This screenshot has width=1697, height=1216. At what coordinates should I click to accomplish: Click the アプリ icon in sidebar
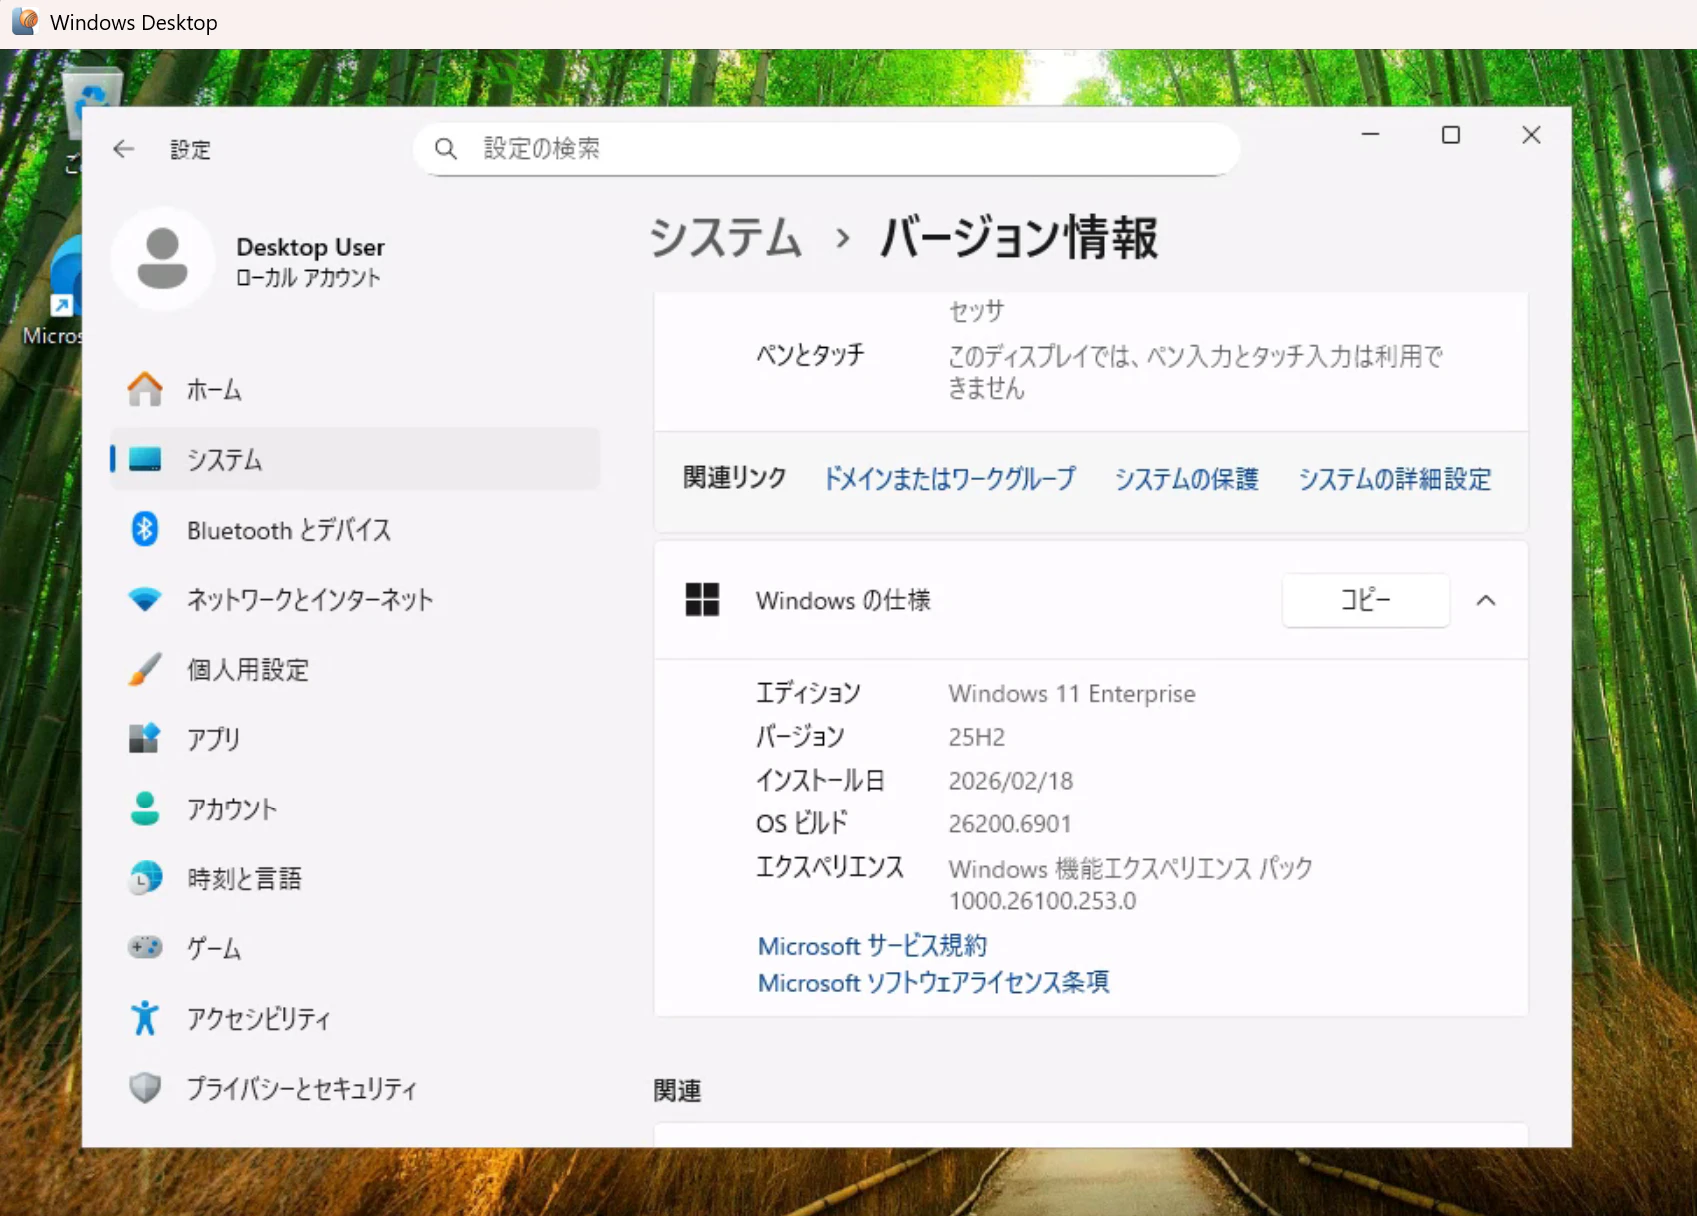[145, 739]
